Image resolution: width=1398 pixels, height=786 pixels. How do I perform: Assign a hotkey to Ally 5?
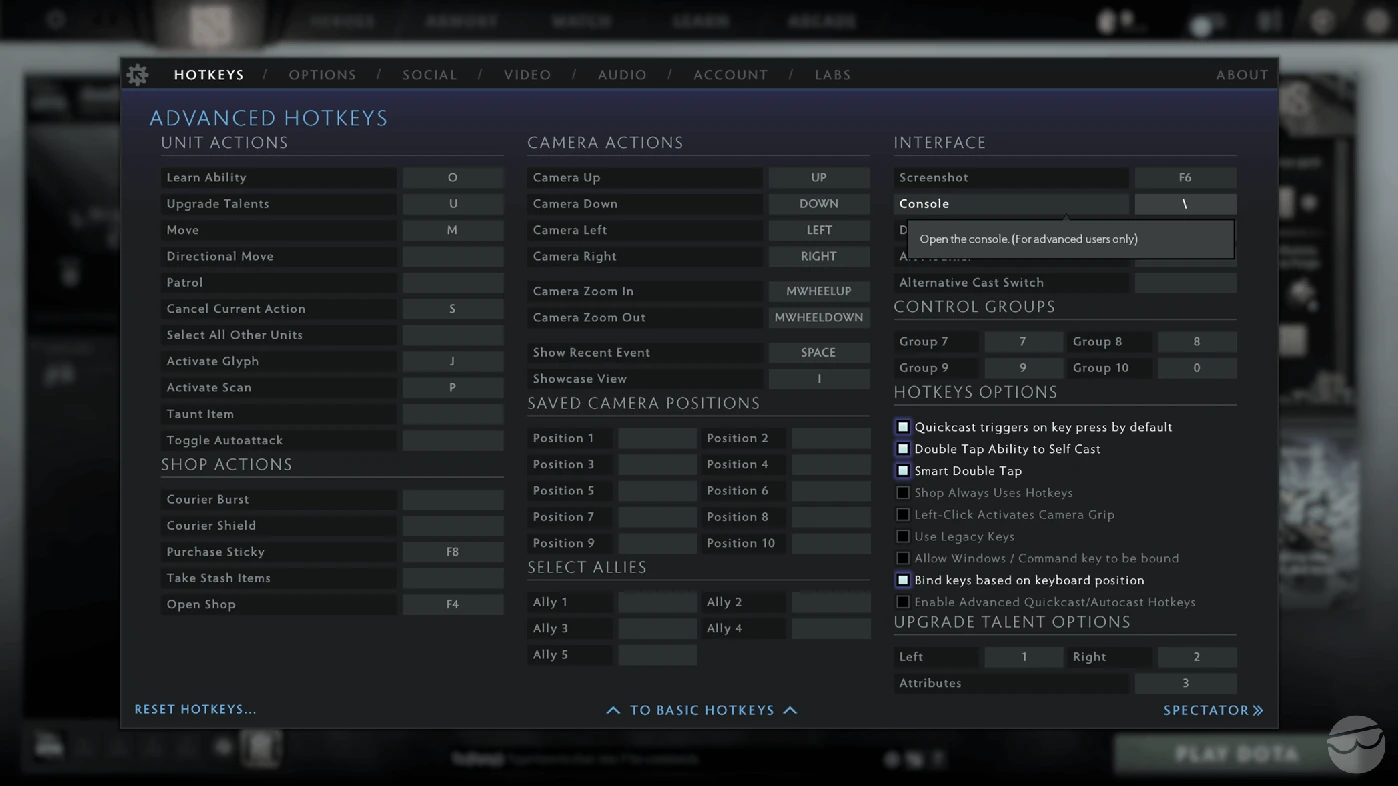(x=657, y=656)
